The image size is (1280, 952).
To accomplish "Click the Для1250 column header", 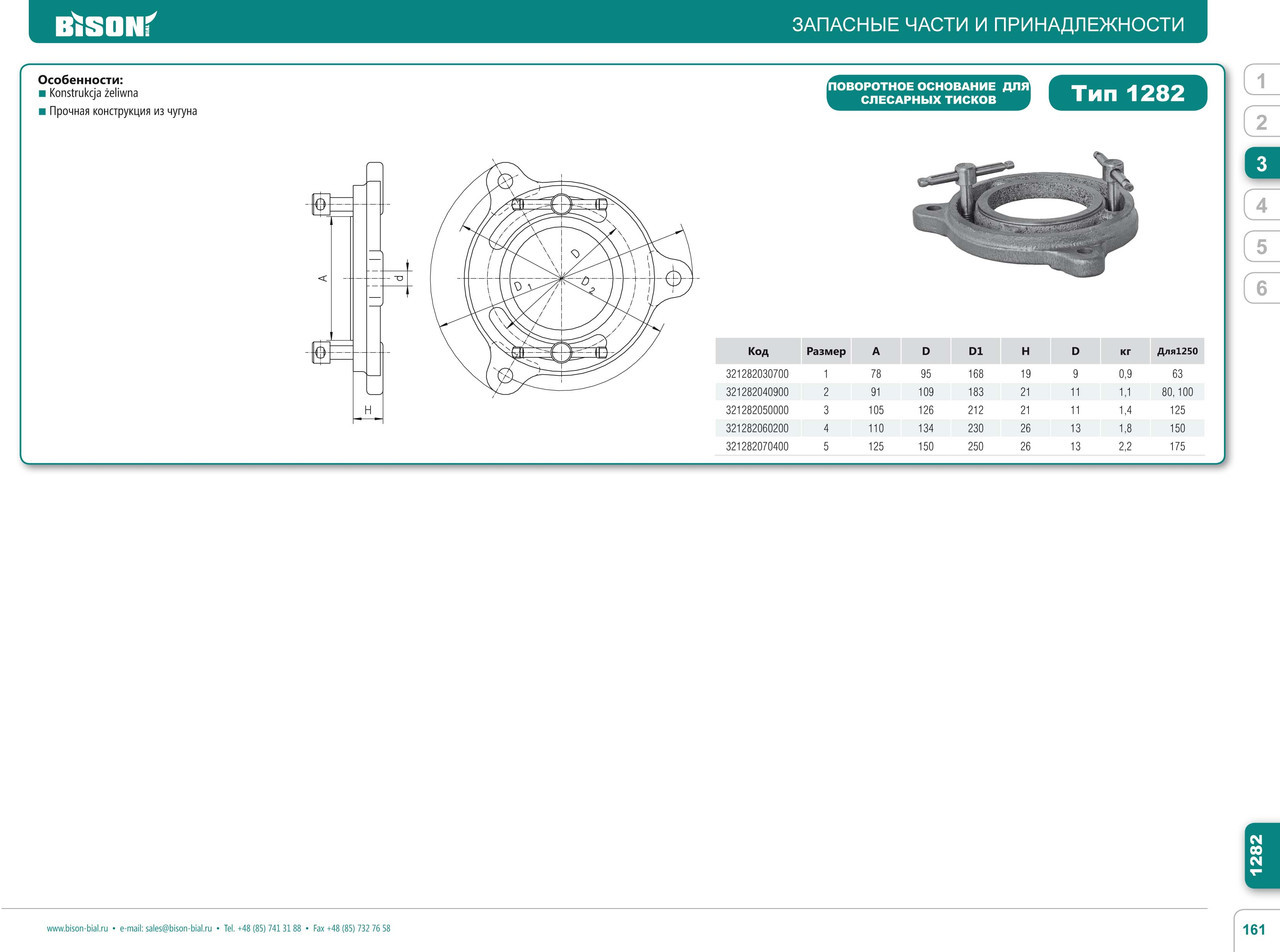I will tap(1177, 351).
